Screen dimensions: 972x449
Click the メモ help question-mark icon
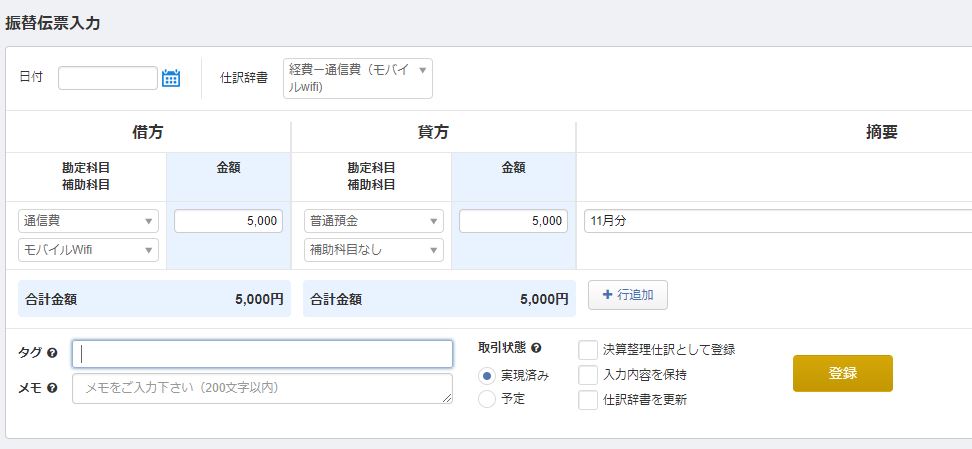[52, 388]
